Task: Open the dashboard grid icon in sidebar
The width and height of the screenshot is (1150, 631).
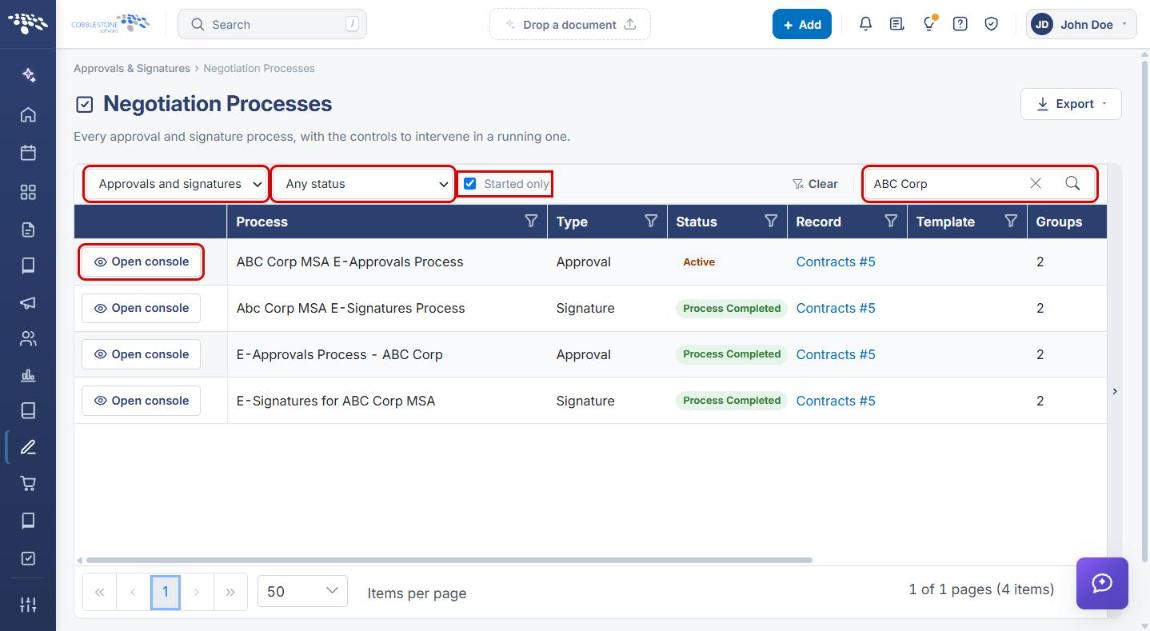Action: [x=28, y=192]
